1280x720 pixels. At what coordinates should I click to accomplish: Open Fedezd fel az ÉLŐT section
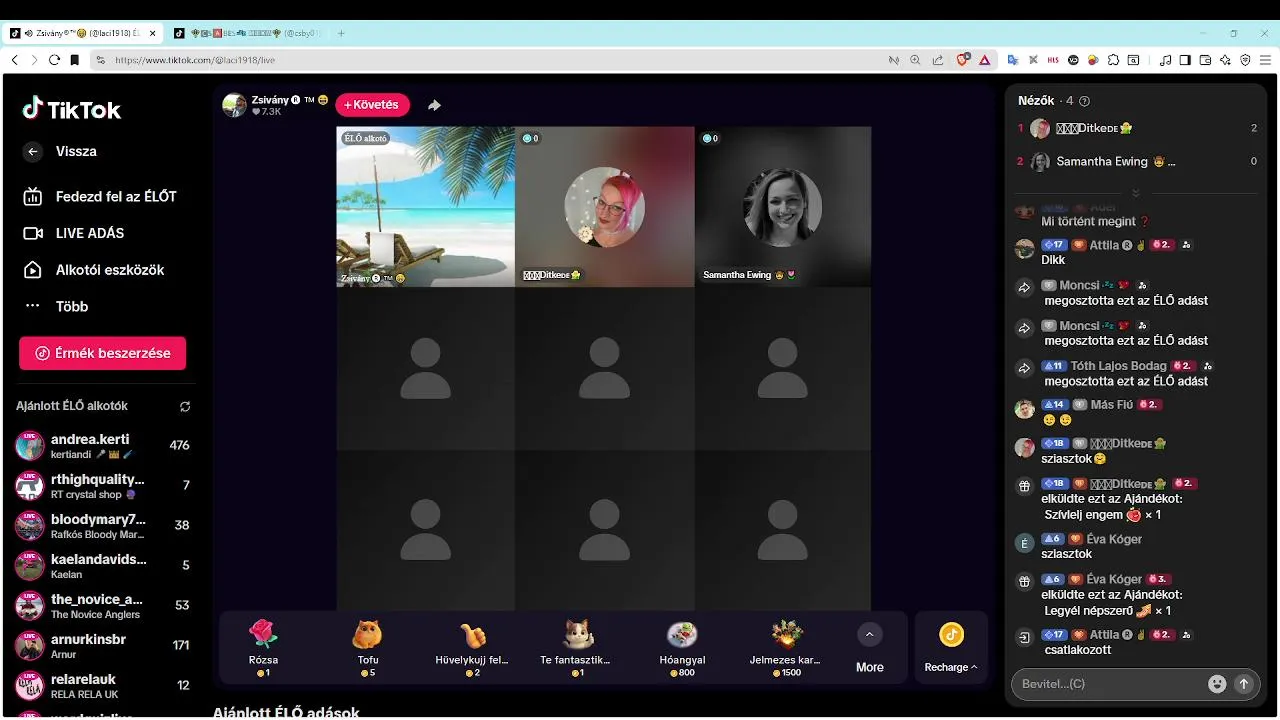coord(100,196)
